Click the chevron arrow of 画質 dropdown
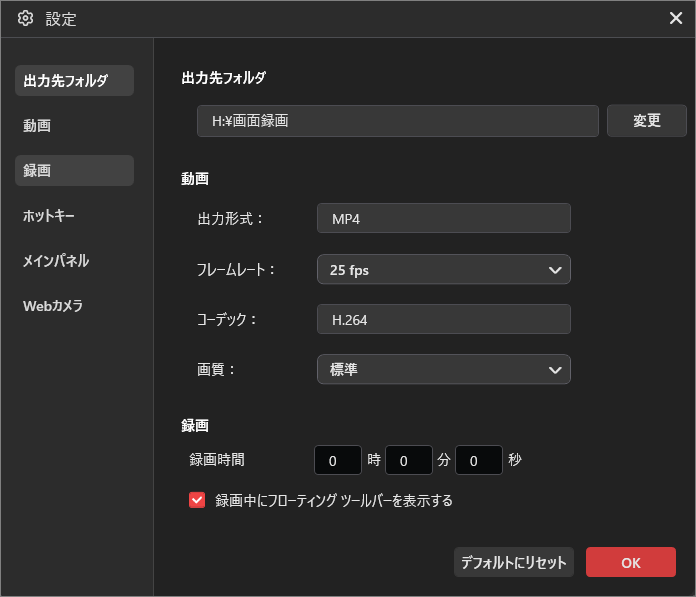 click(x=555, y=370)
